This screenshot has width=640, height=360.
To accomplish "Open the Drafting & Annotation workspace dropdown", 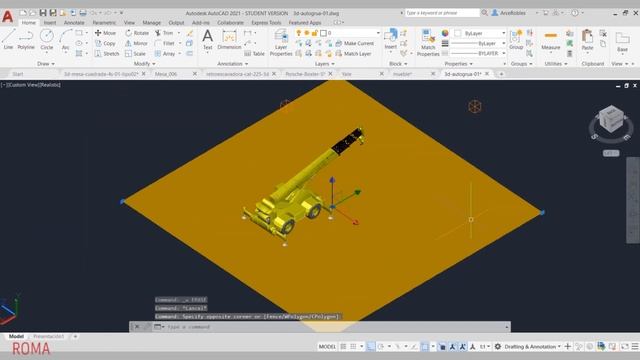I will tap(532, 347).
